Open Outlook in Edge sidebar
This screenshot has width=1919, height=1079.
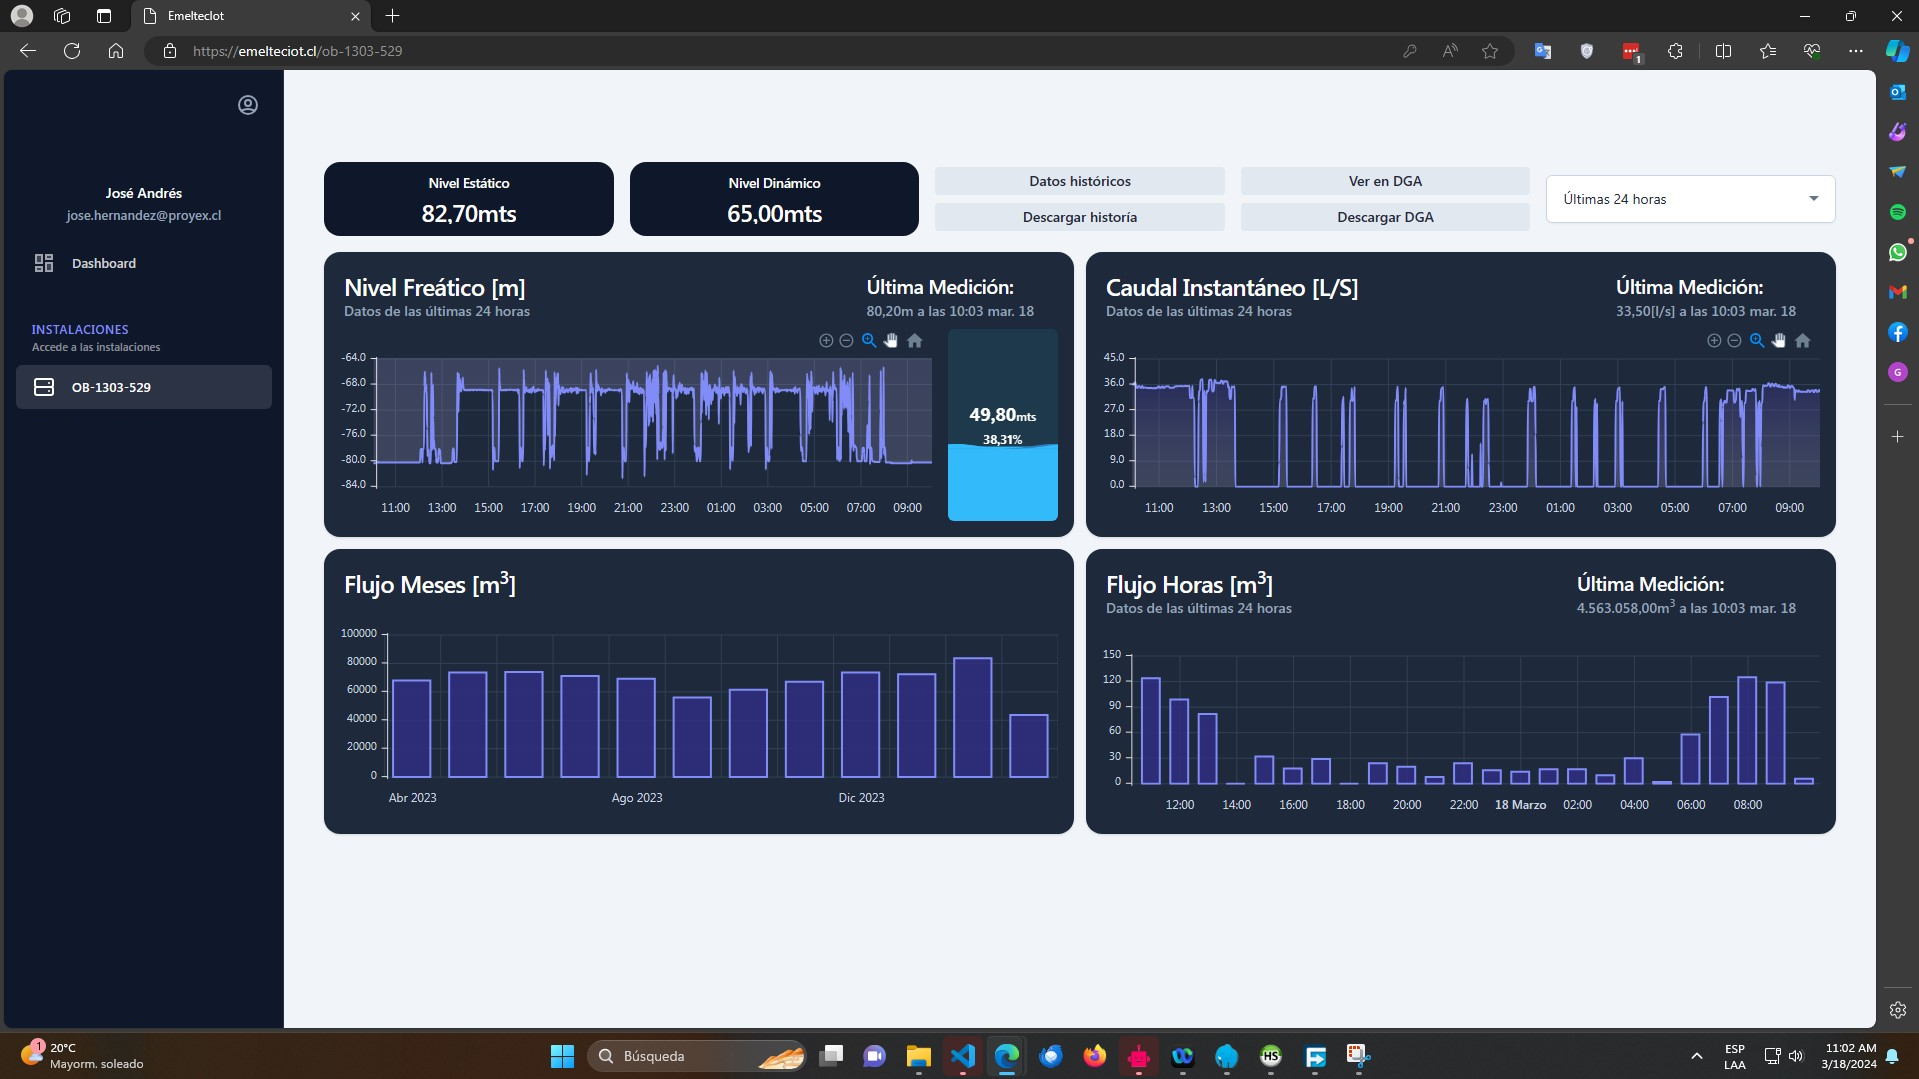pyautogui.click(x=1898, y=92)
